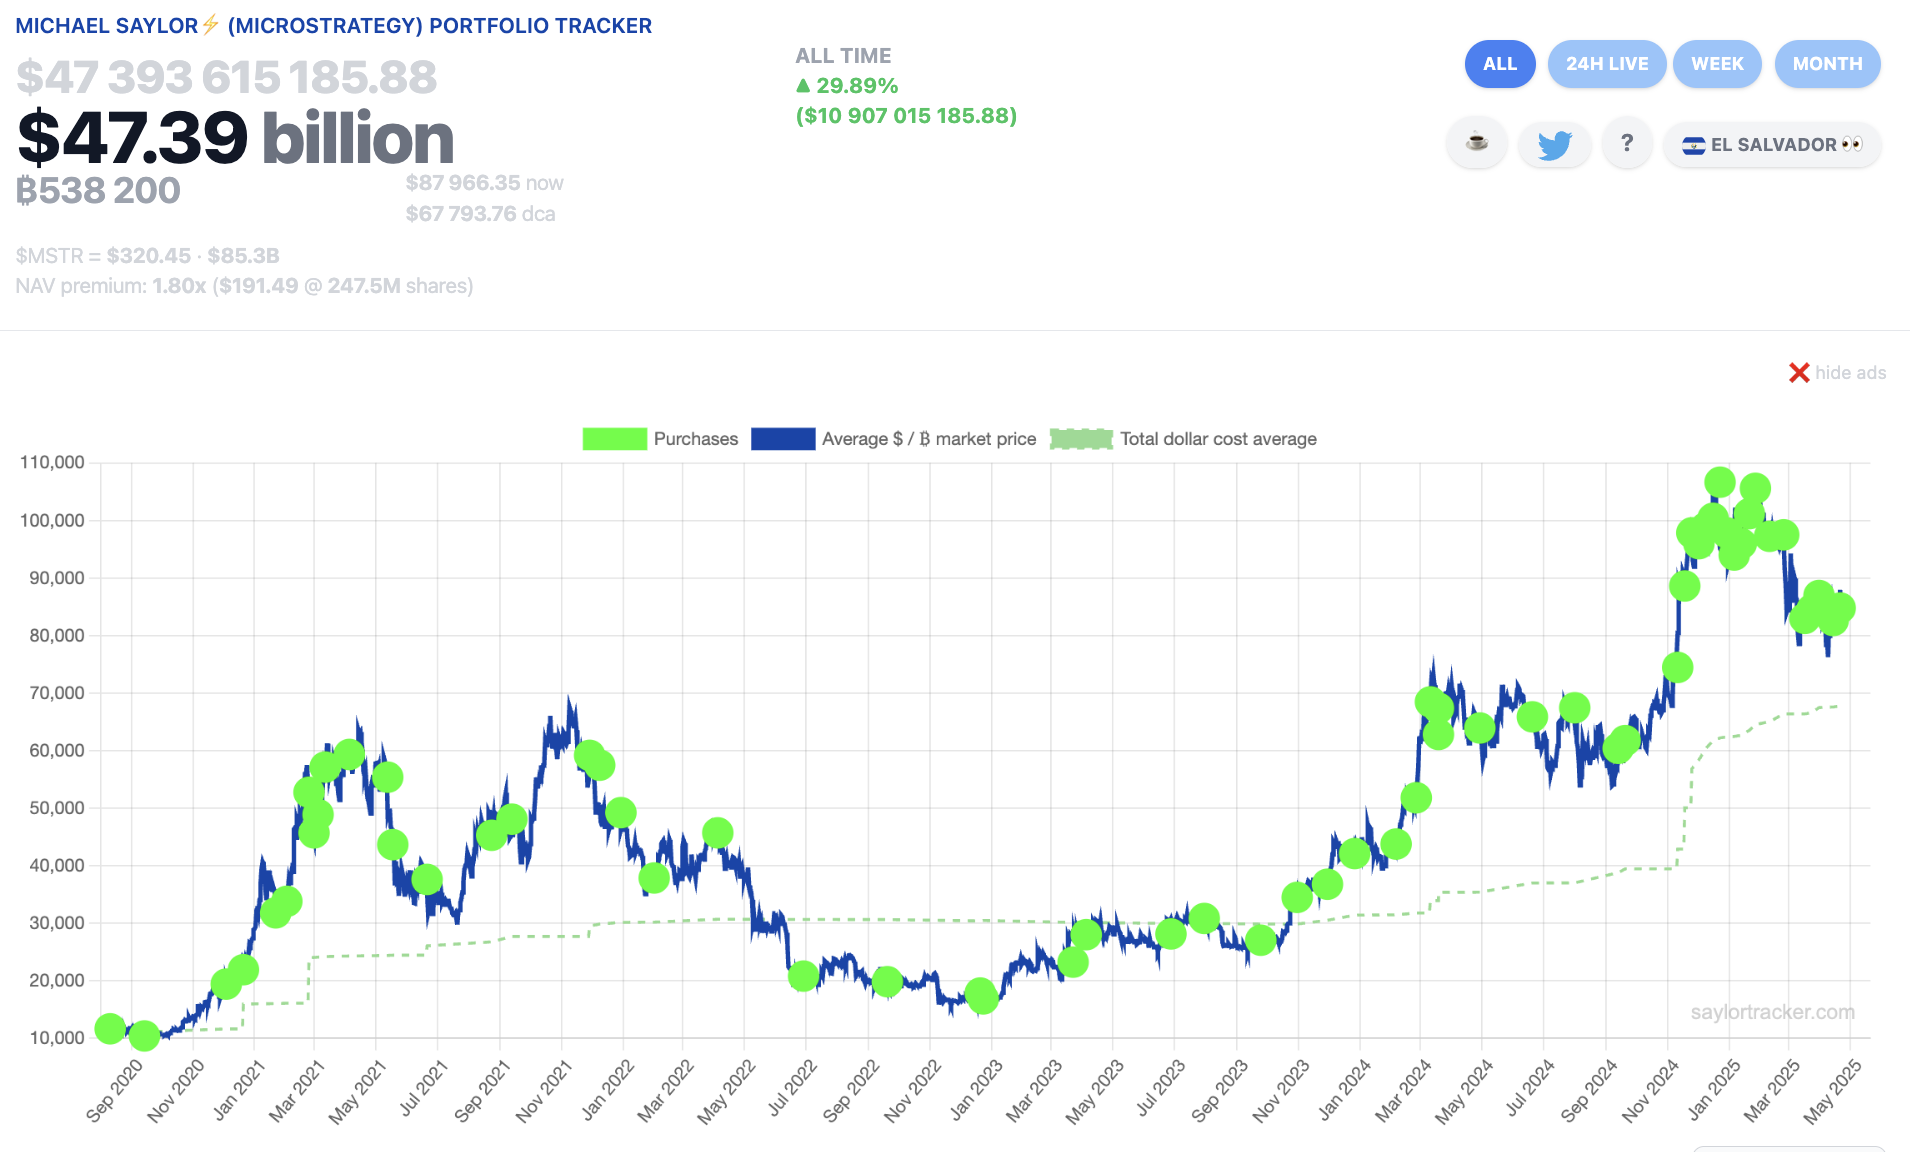Click the Total dollar cost average label
The height and width of the screenshot is (1152, 1910).
click(x=1218, y=439)
